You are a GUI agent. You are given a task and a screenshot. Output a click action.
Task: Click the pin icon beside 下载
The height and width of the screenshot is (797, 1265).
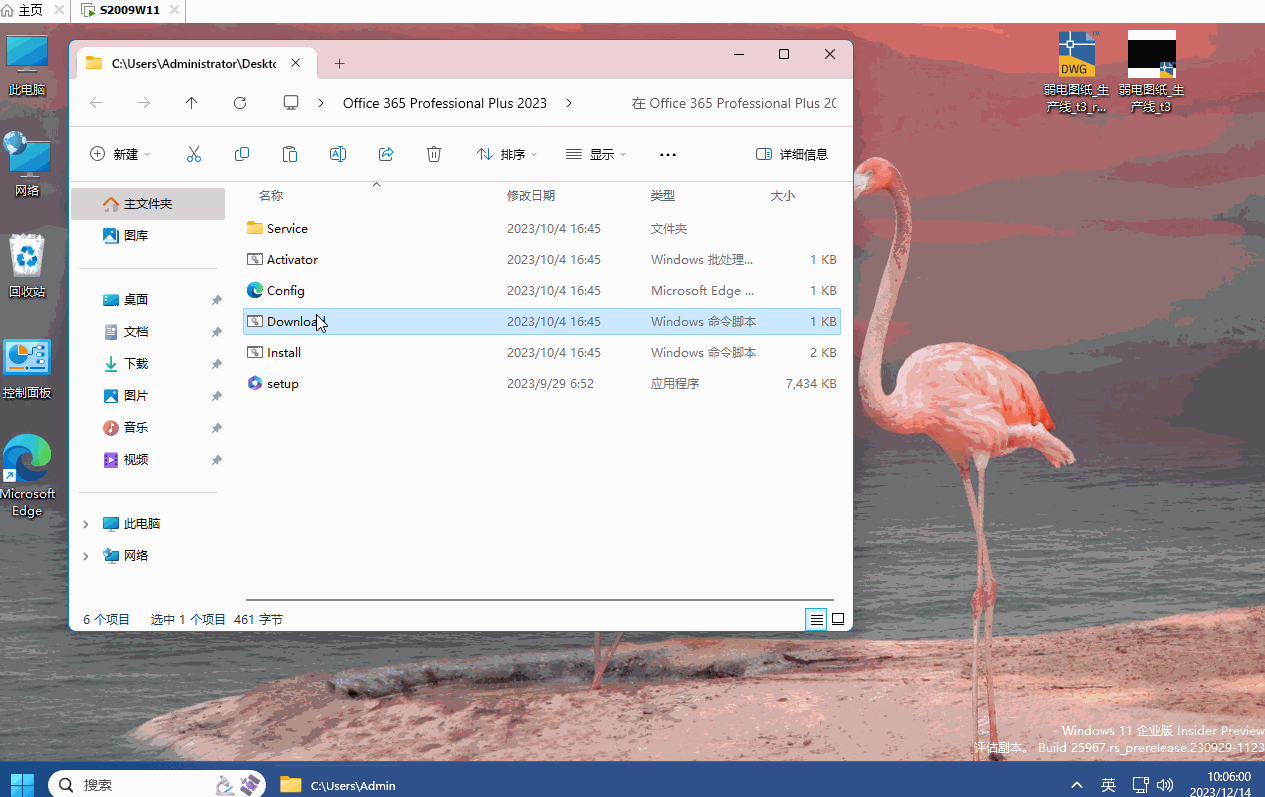[x=216, y=364]
